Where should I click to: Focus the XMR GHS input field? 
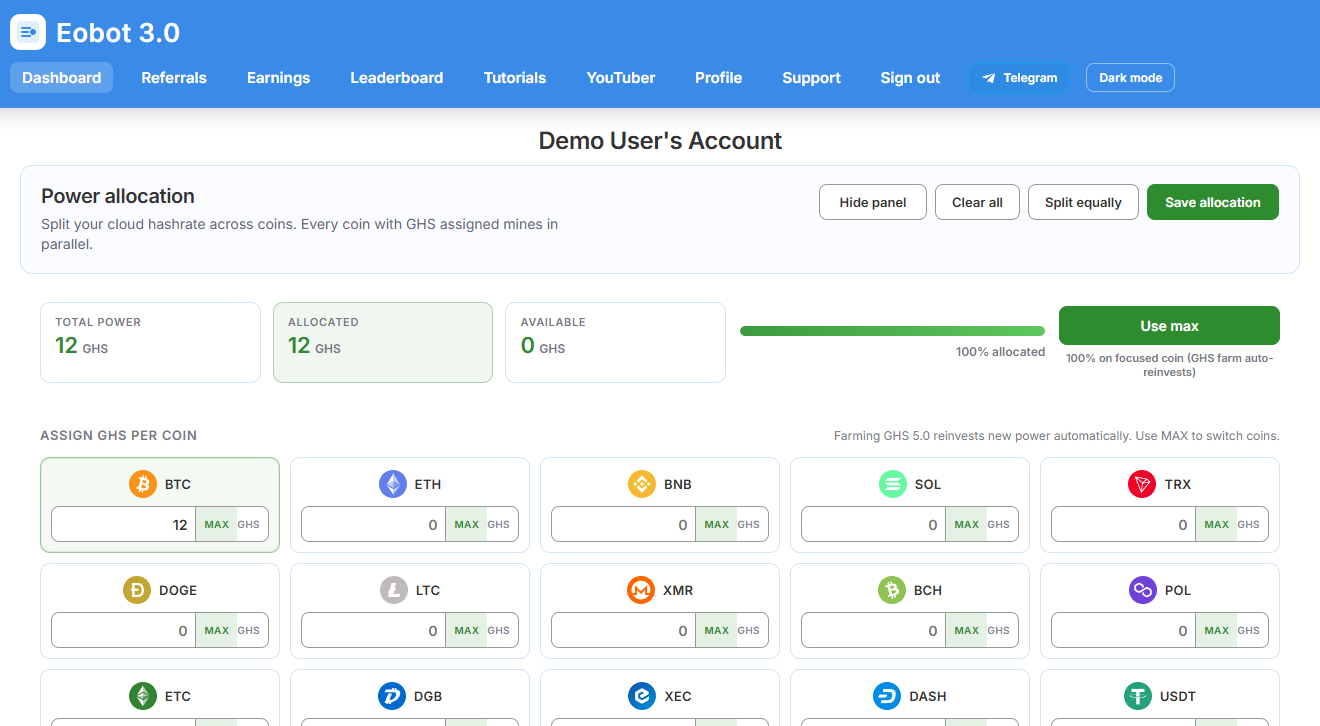pyautogui.click(x=624, y=630)
